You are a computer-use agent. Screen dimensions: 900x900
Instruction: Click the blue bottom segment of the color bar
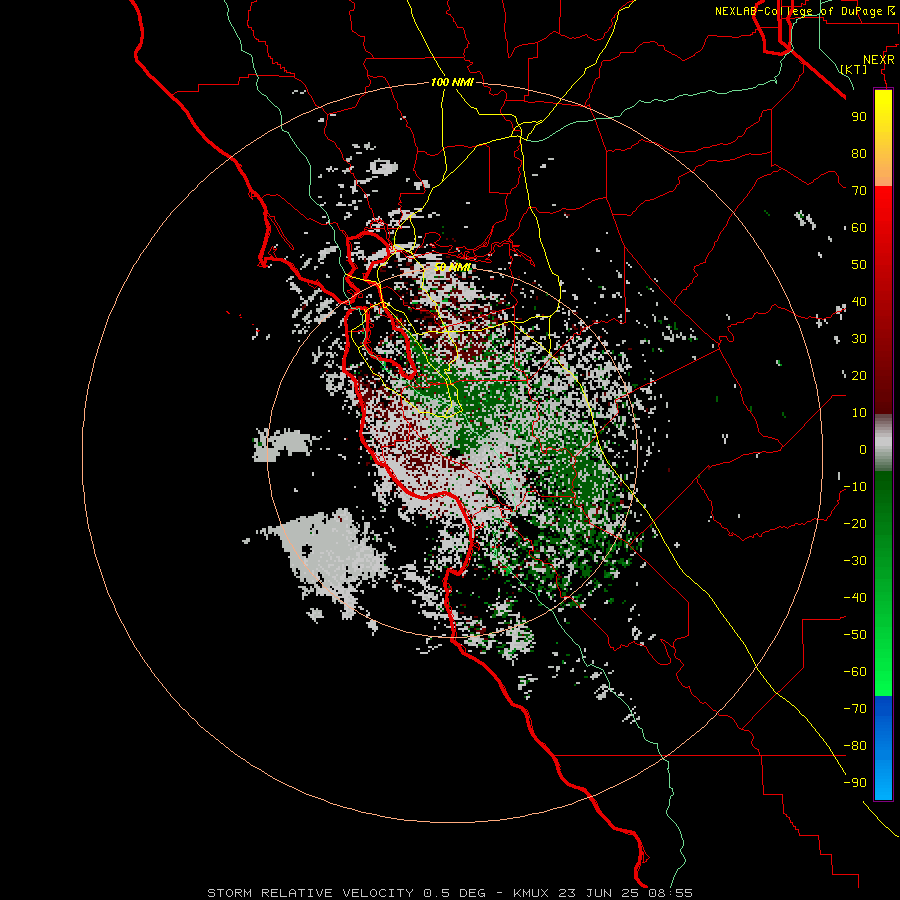coord(883,748)
